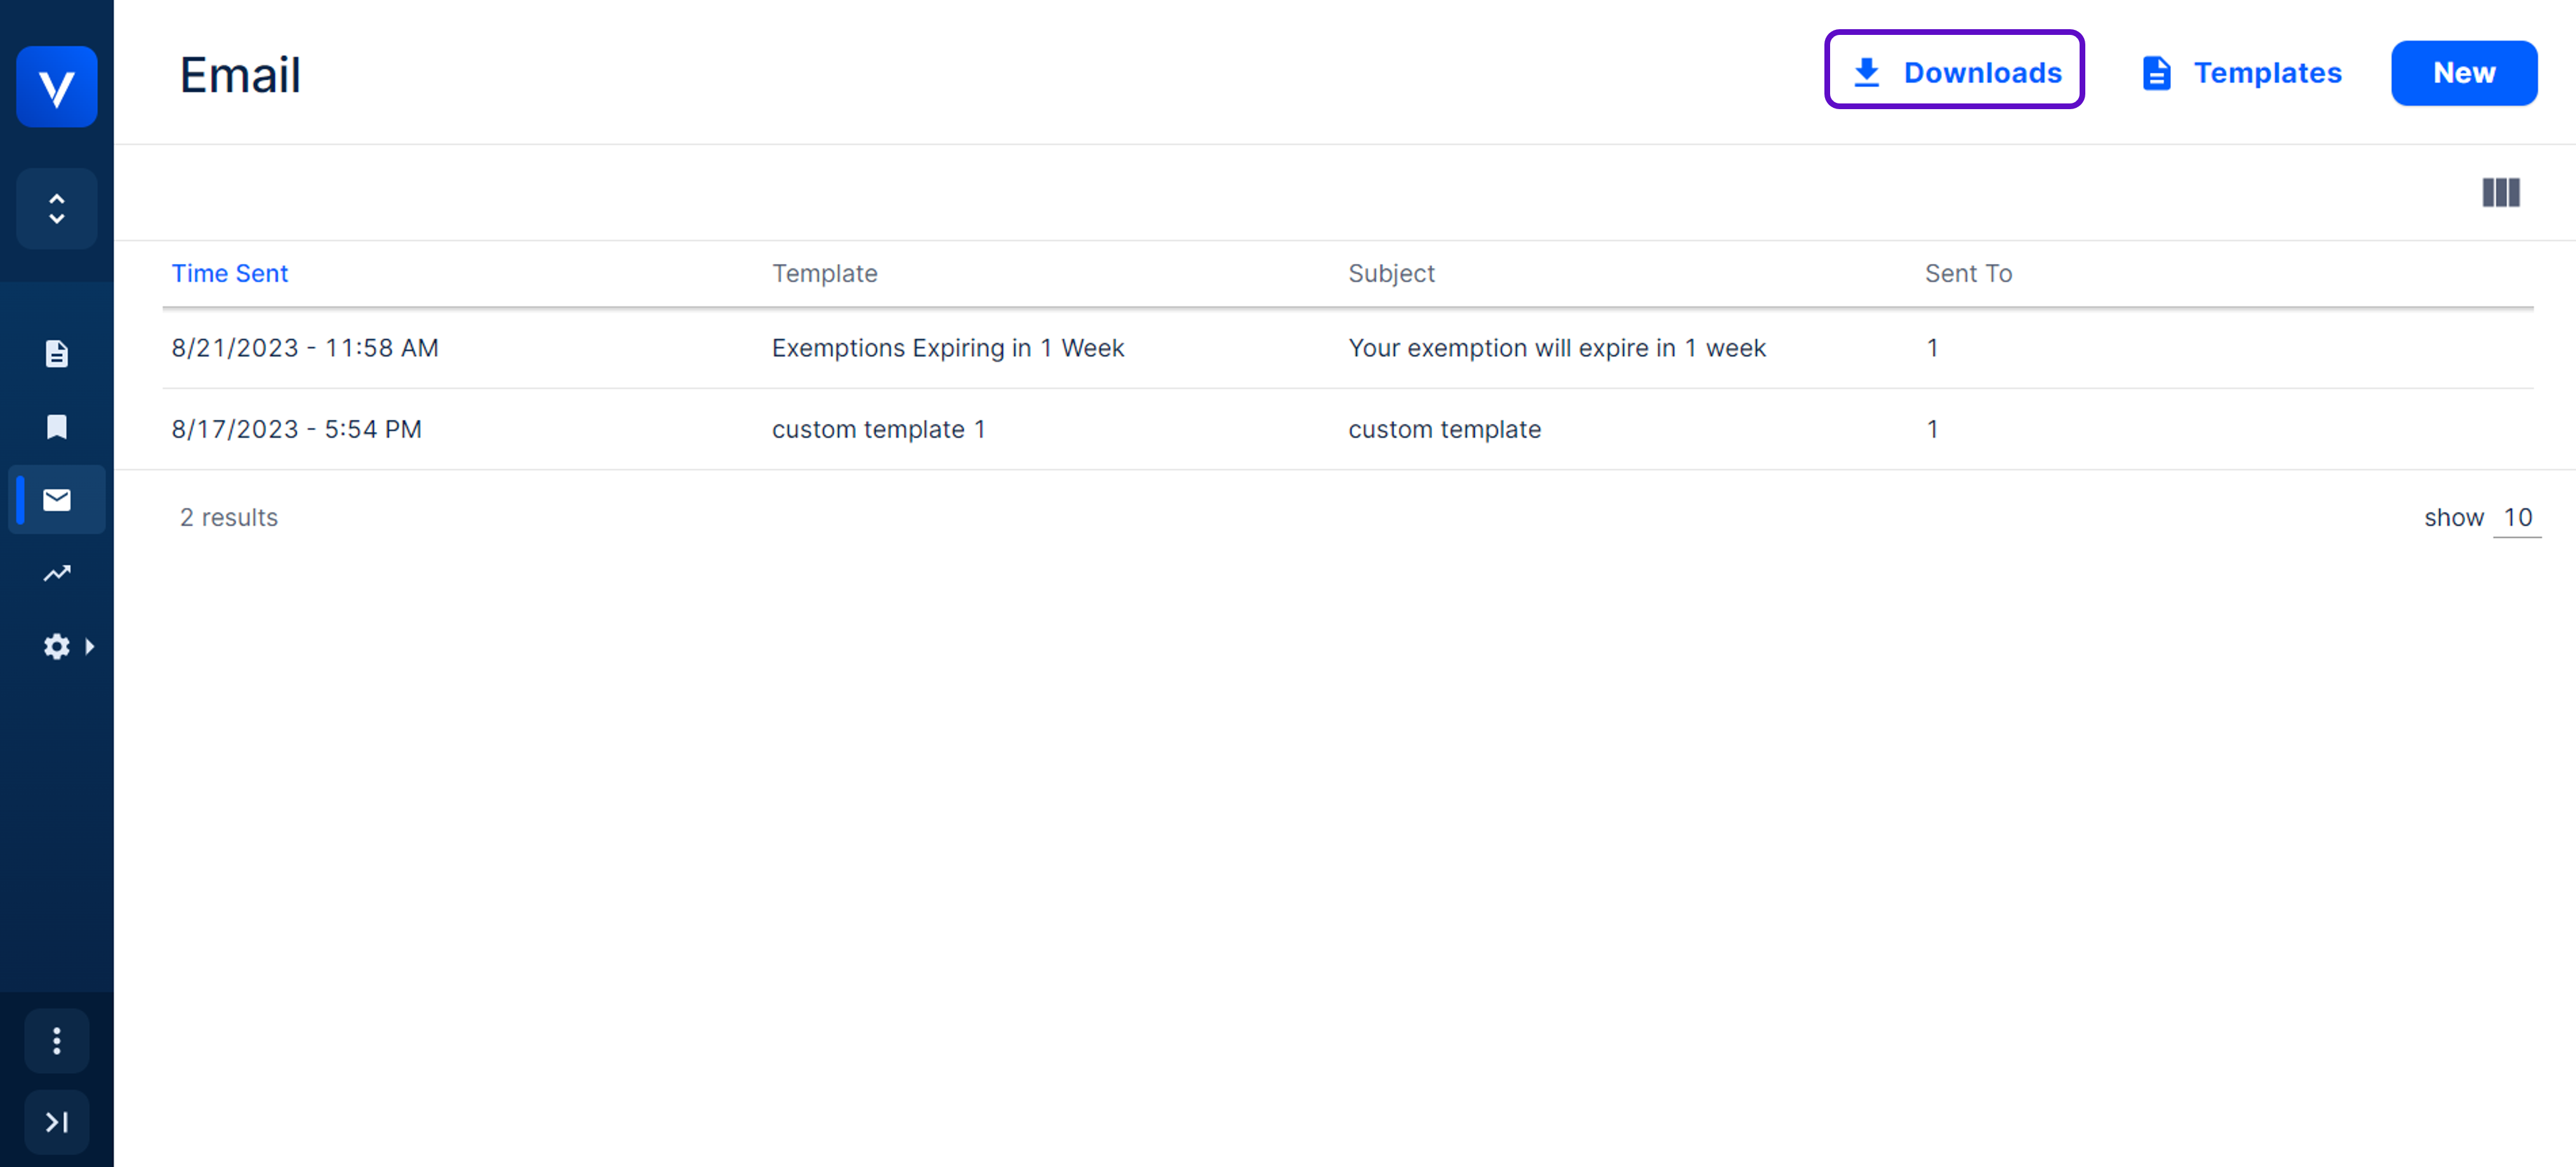Open the three-dot more options menu

click(x=57, y=1041)
